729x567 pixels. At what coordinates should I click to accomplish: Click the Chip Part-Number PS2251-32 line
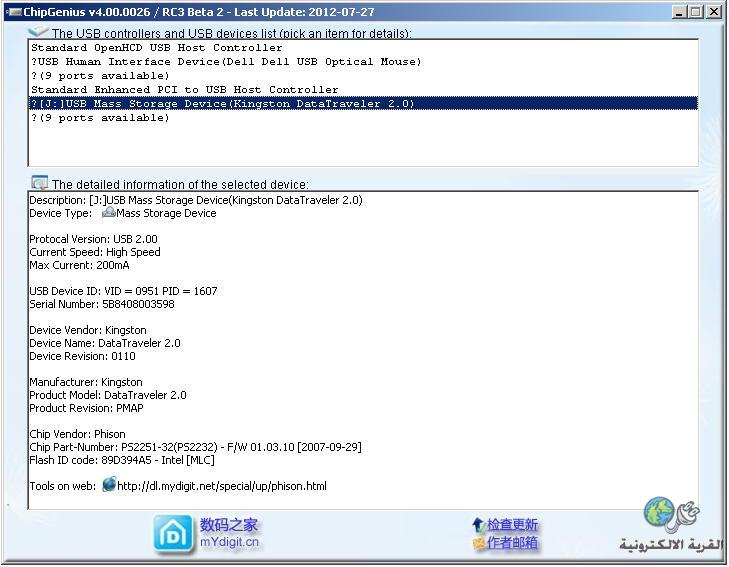pos(195,448)
